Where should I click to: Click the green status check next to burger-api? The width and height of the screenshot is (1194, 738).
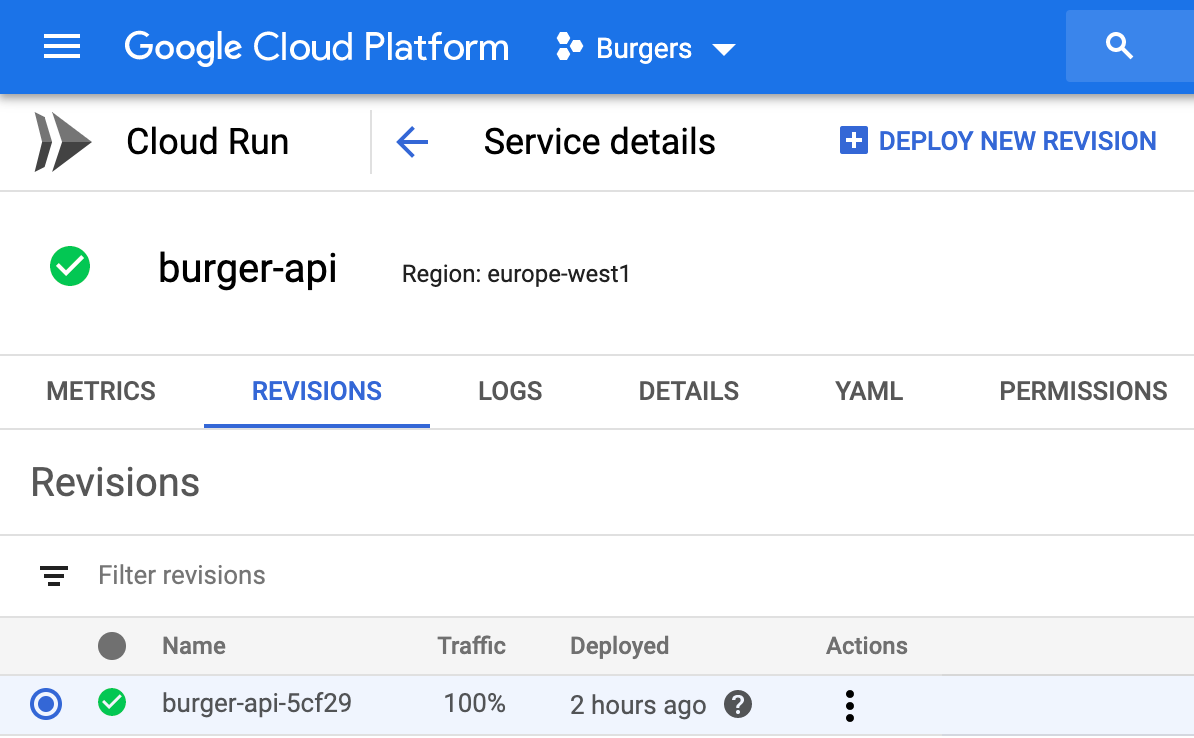pyautogui.click(x=70, y=267)
